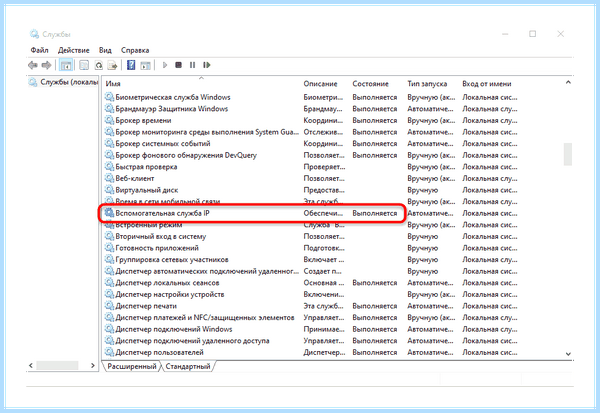Select Службы (локальные) in the tree
This screenshot has width=600, height=413.
pos(64,82)
